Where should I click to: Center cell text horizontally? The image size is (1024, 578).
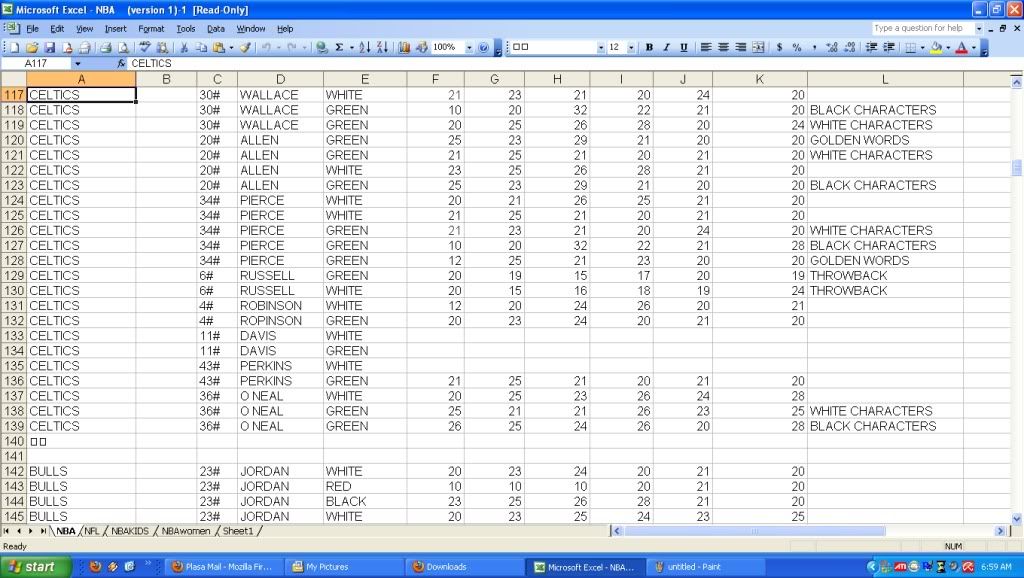coord(724,47)
